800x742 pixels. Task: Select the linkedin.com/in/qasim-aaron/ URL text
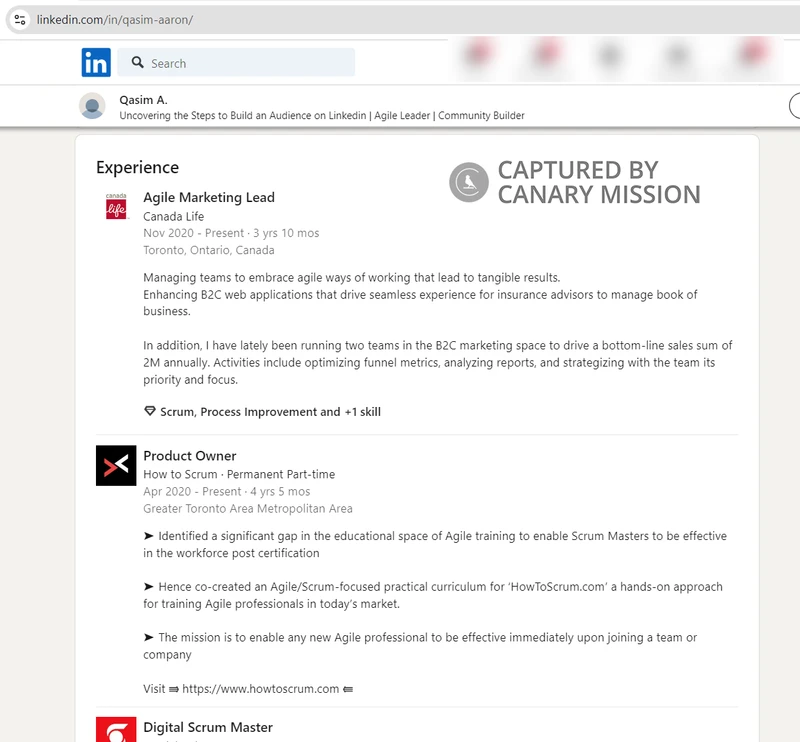coord(115,20)
